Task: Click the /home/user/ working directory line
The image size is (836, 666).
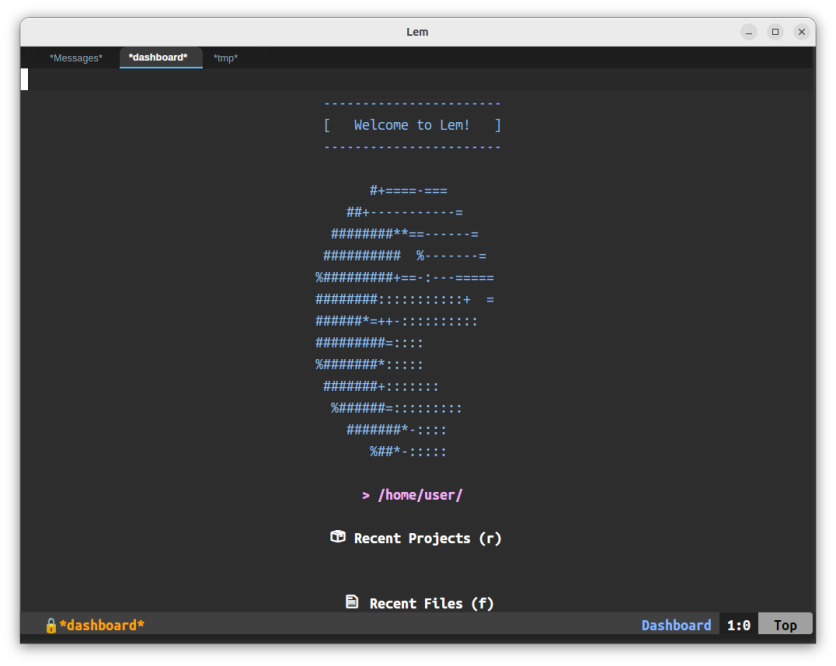Action: 412,495
